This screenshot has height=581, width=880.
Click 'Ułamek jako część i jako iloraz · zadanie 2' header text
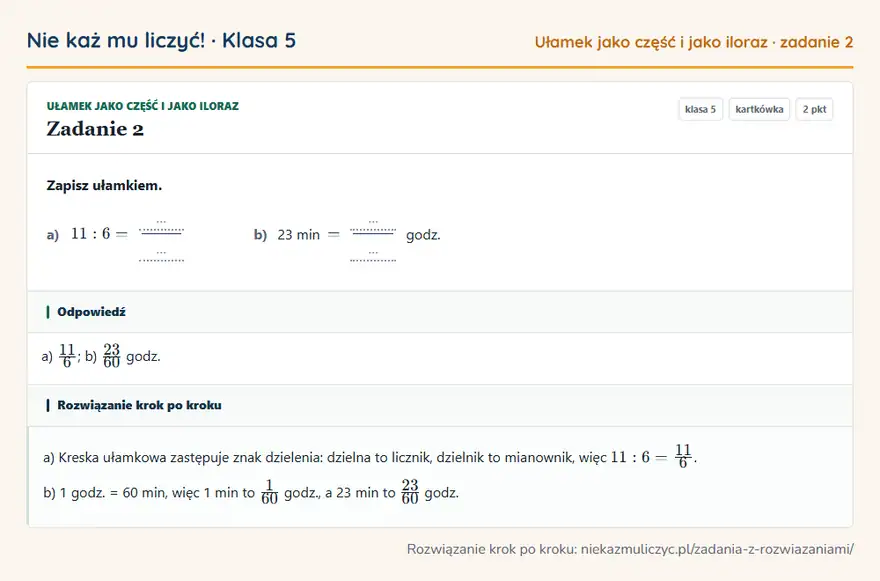click(694, 42)
